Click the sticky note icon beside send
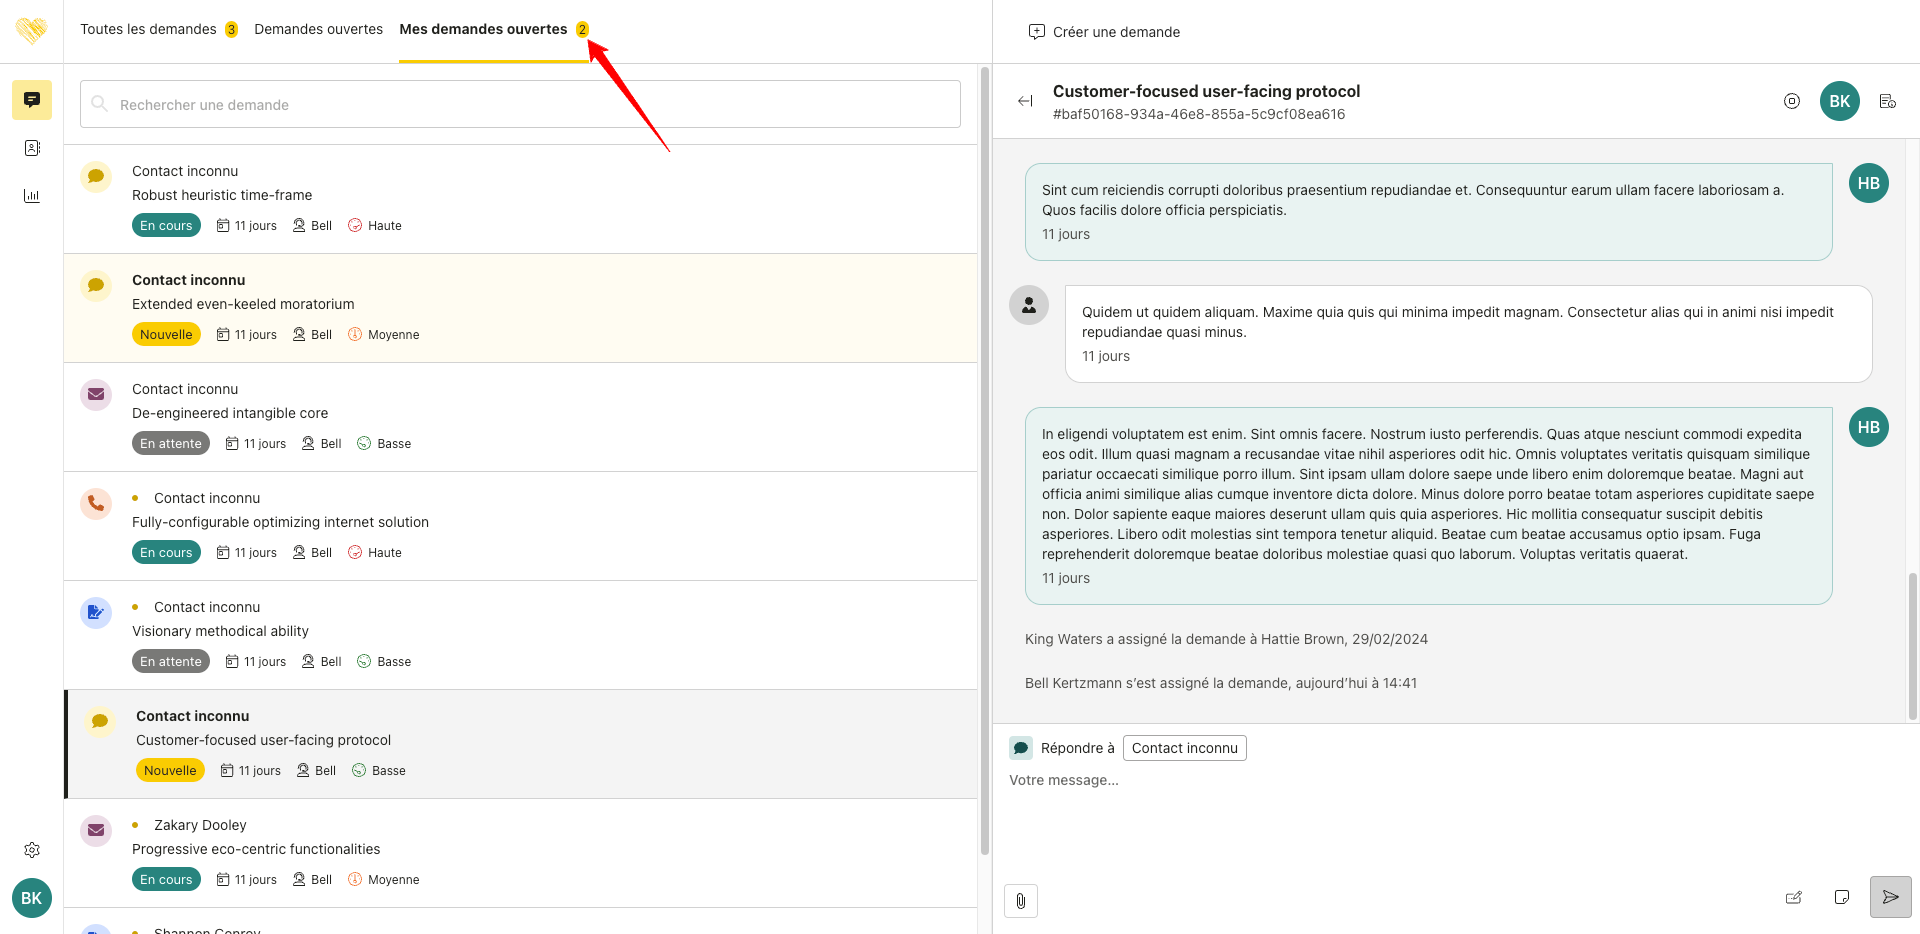 point(1841,897)
